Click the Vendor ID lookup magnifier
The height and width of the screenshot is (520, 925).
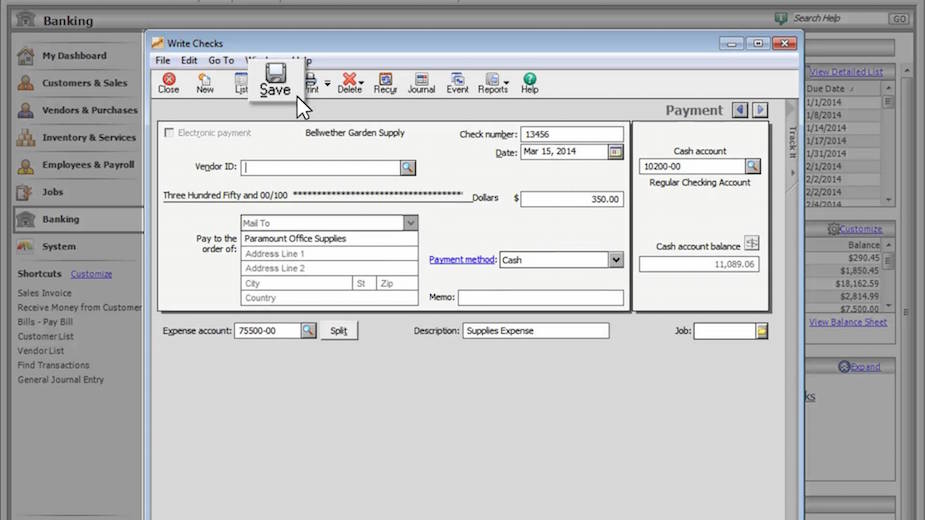tap(408, 168)
